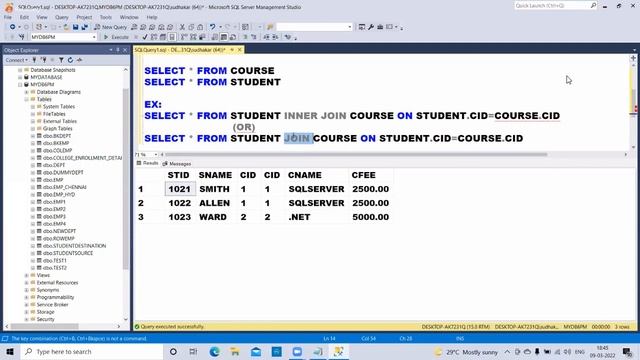Collapse the MYDB6PM database node
The height and width of the screenshot is (360, 640).
[20, 84]
